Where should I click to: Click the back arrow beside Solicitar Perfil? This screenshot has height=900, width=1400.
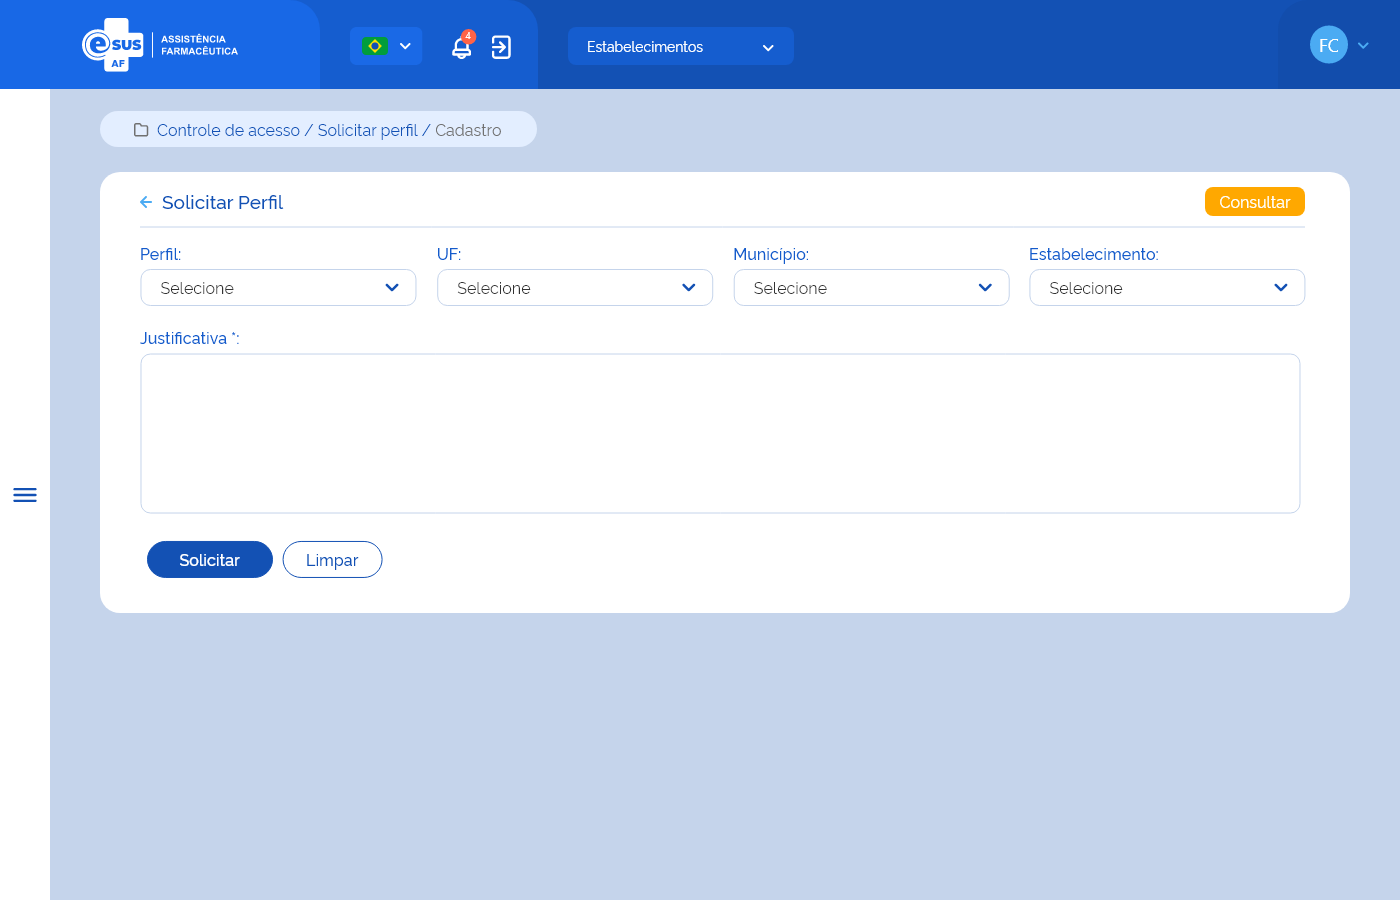click(x=146, y=202)
